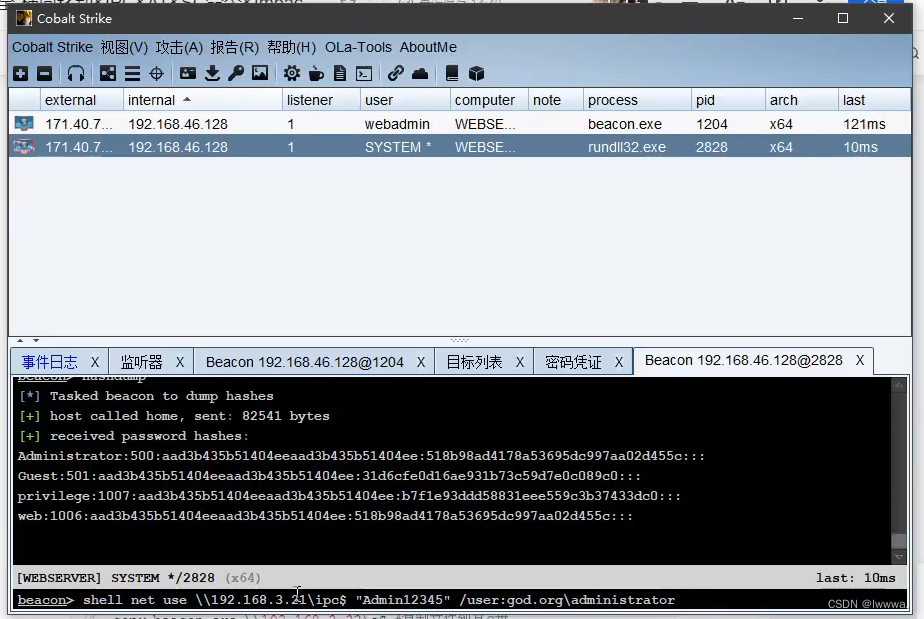Close the Beacon @2828 tab
Viewport: 924px width, 619px height.
click(x=860, y=360)
